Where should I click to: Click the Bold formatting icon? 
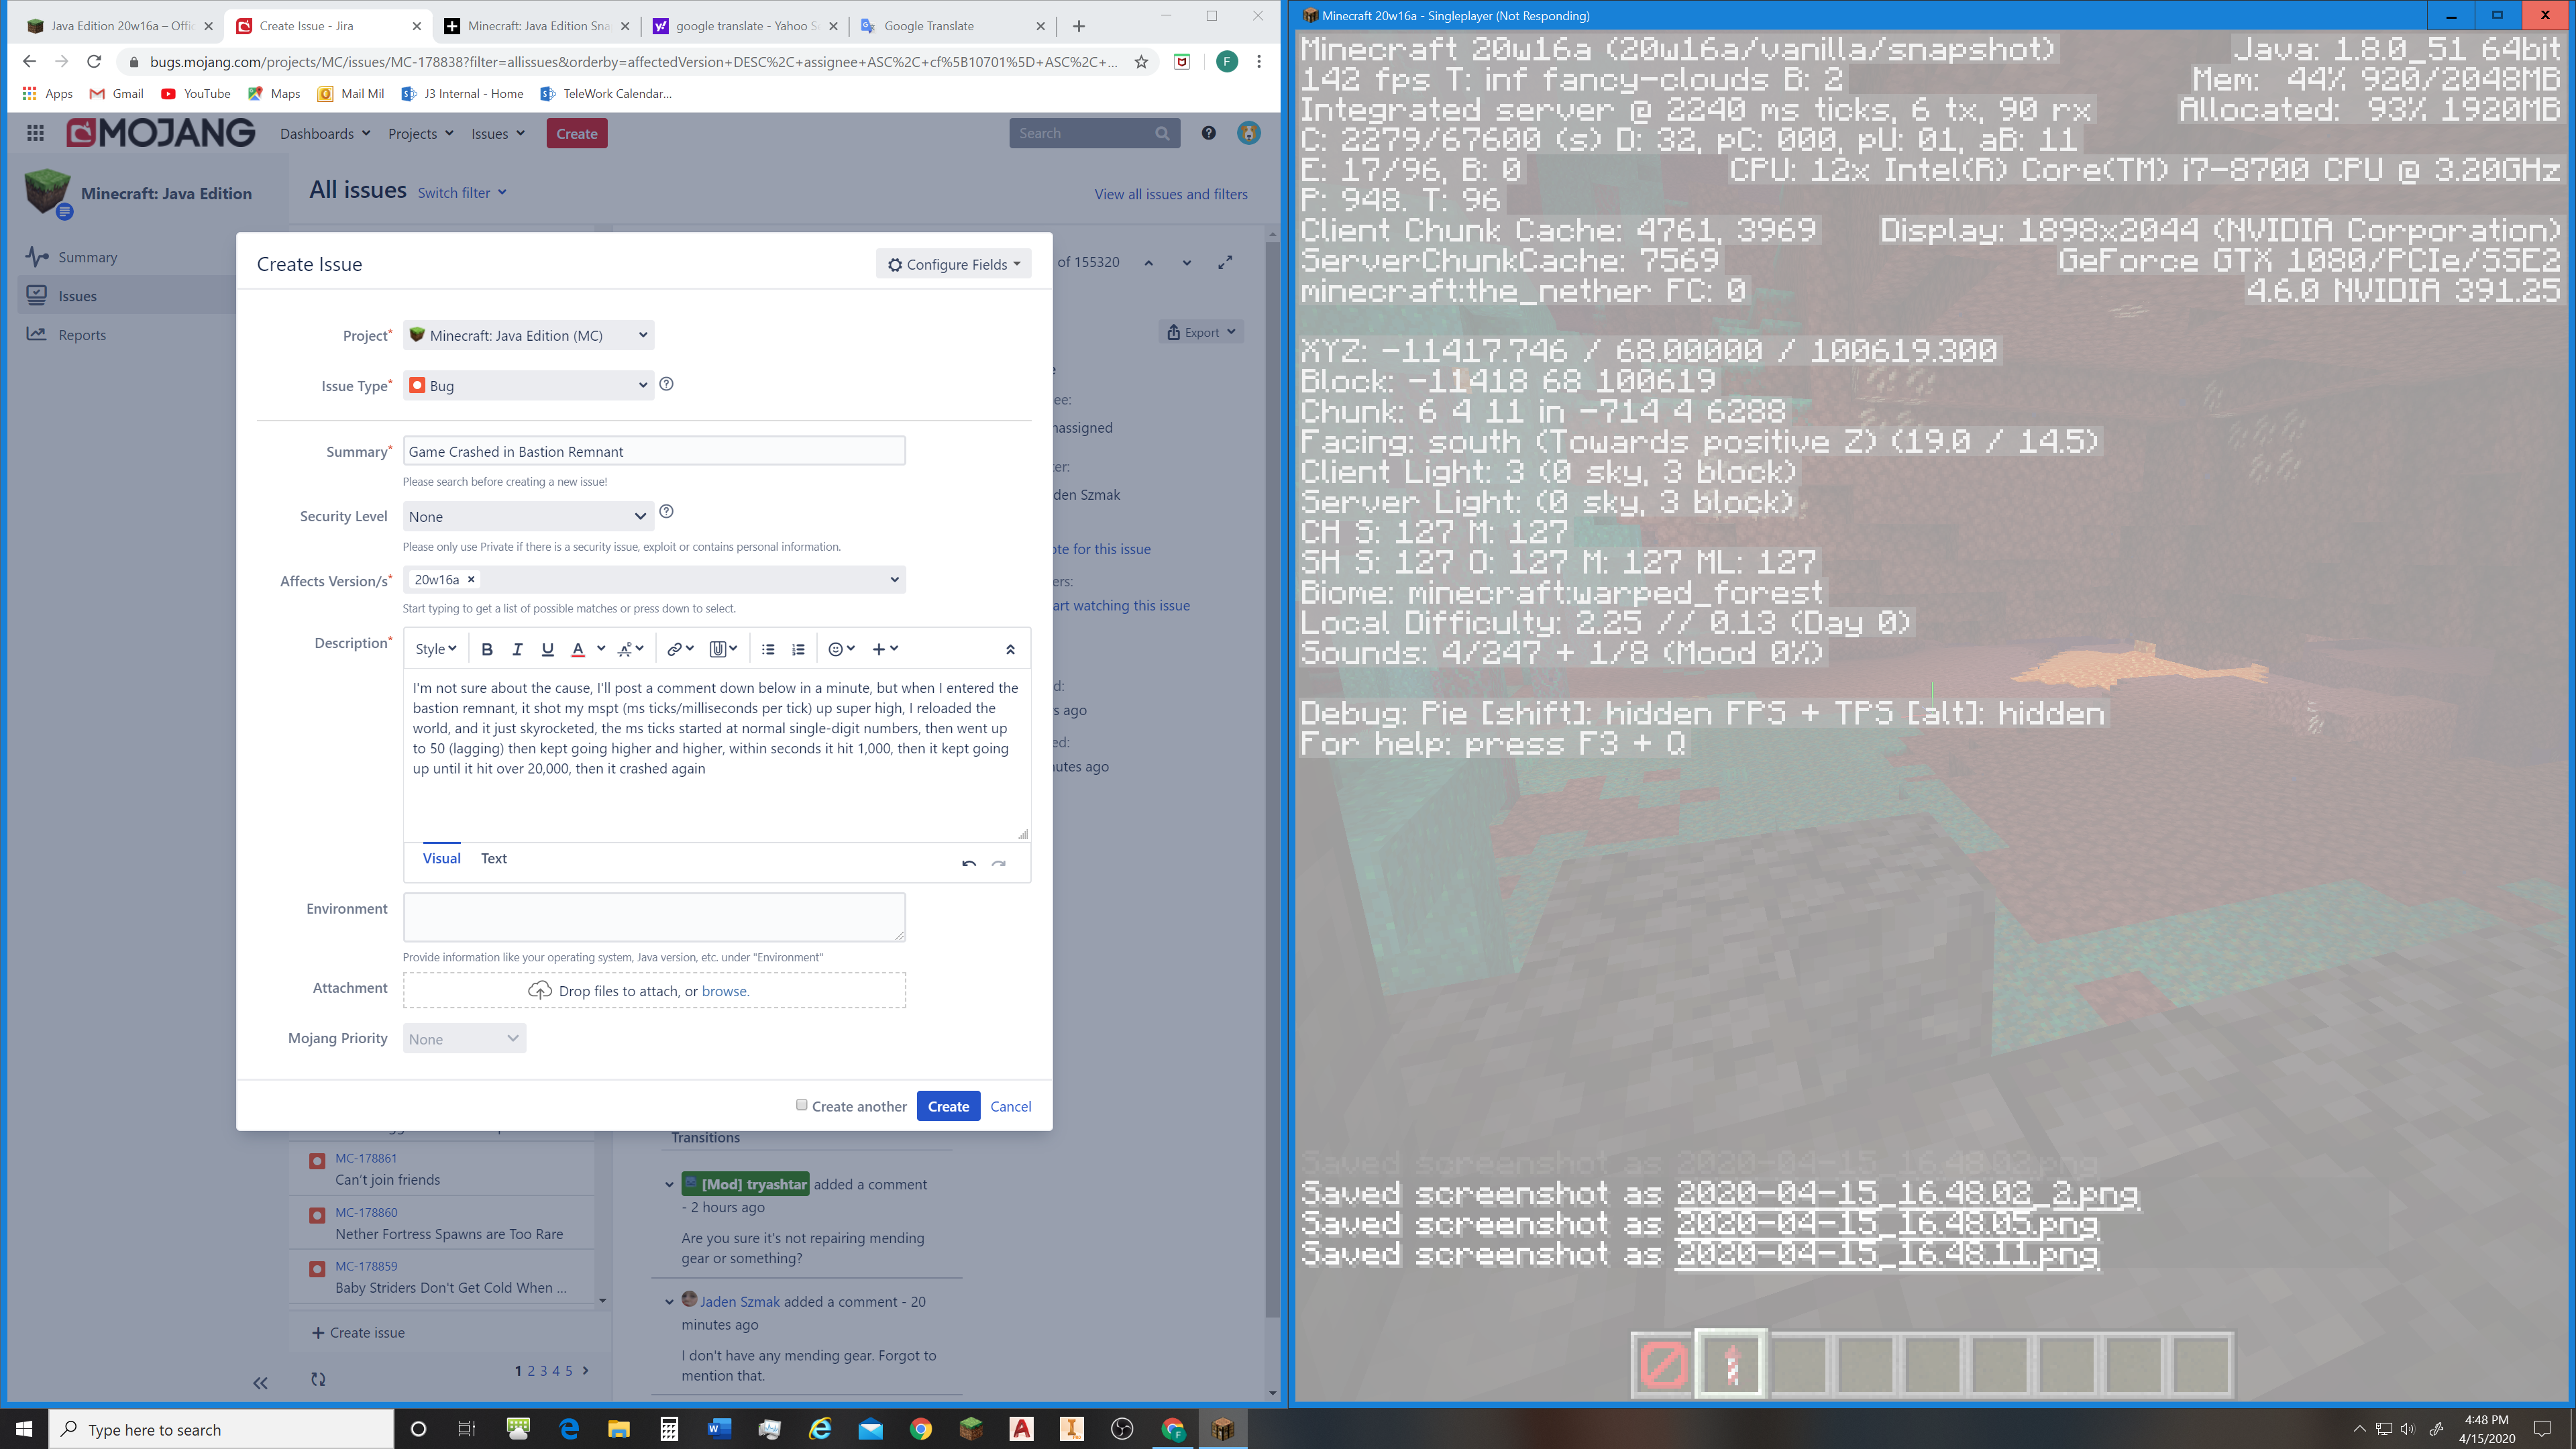coord(487,649)
